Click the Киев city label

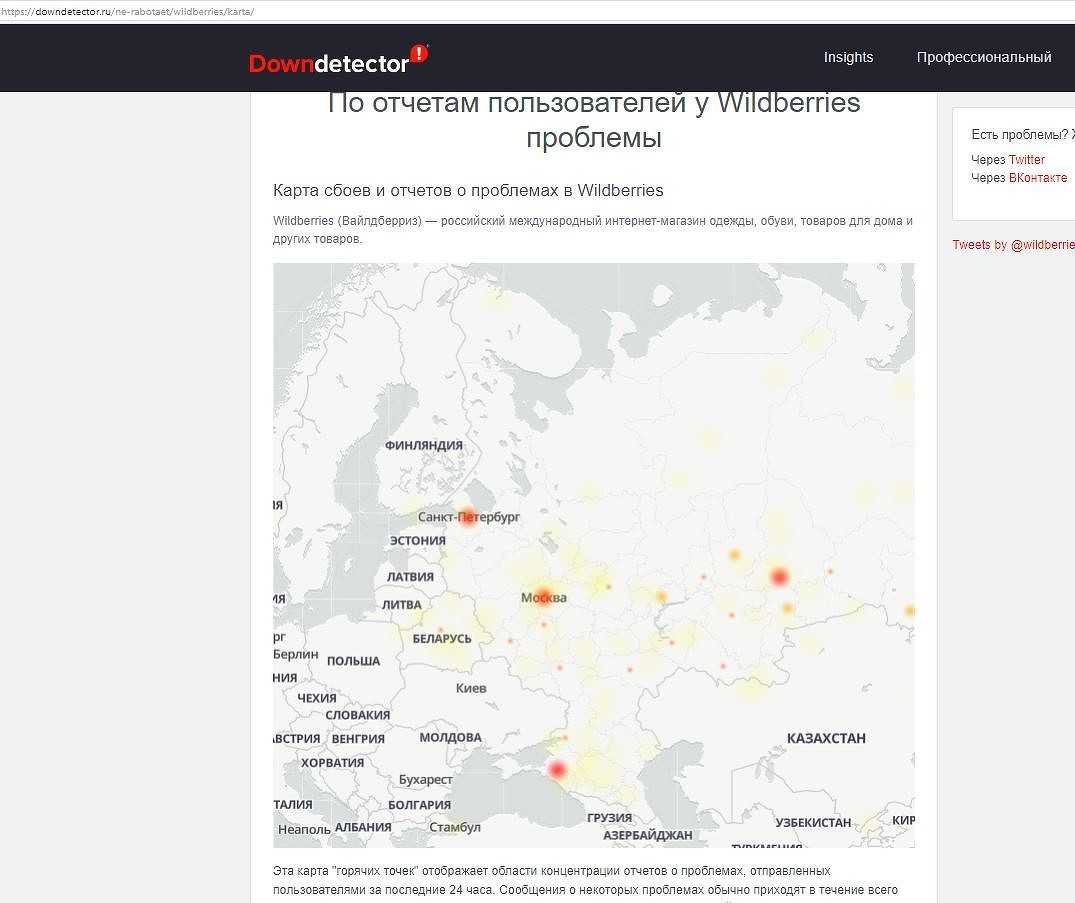click(x=471, y=688)
